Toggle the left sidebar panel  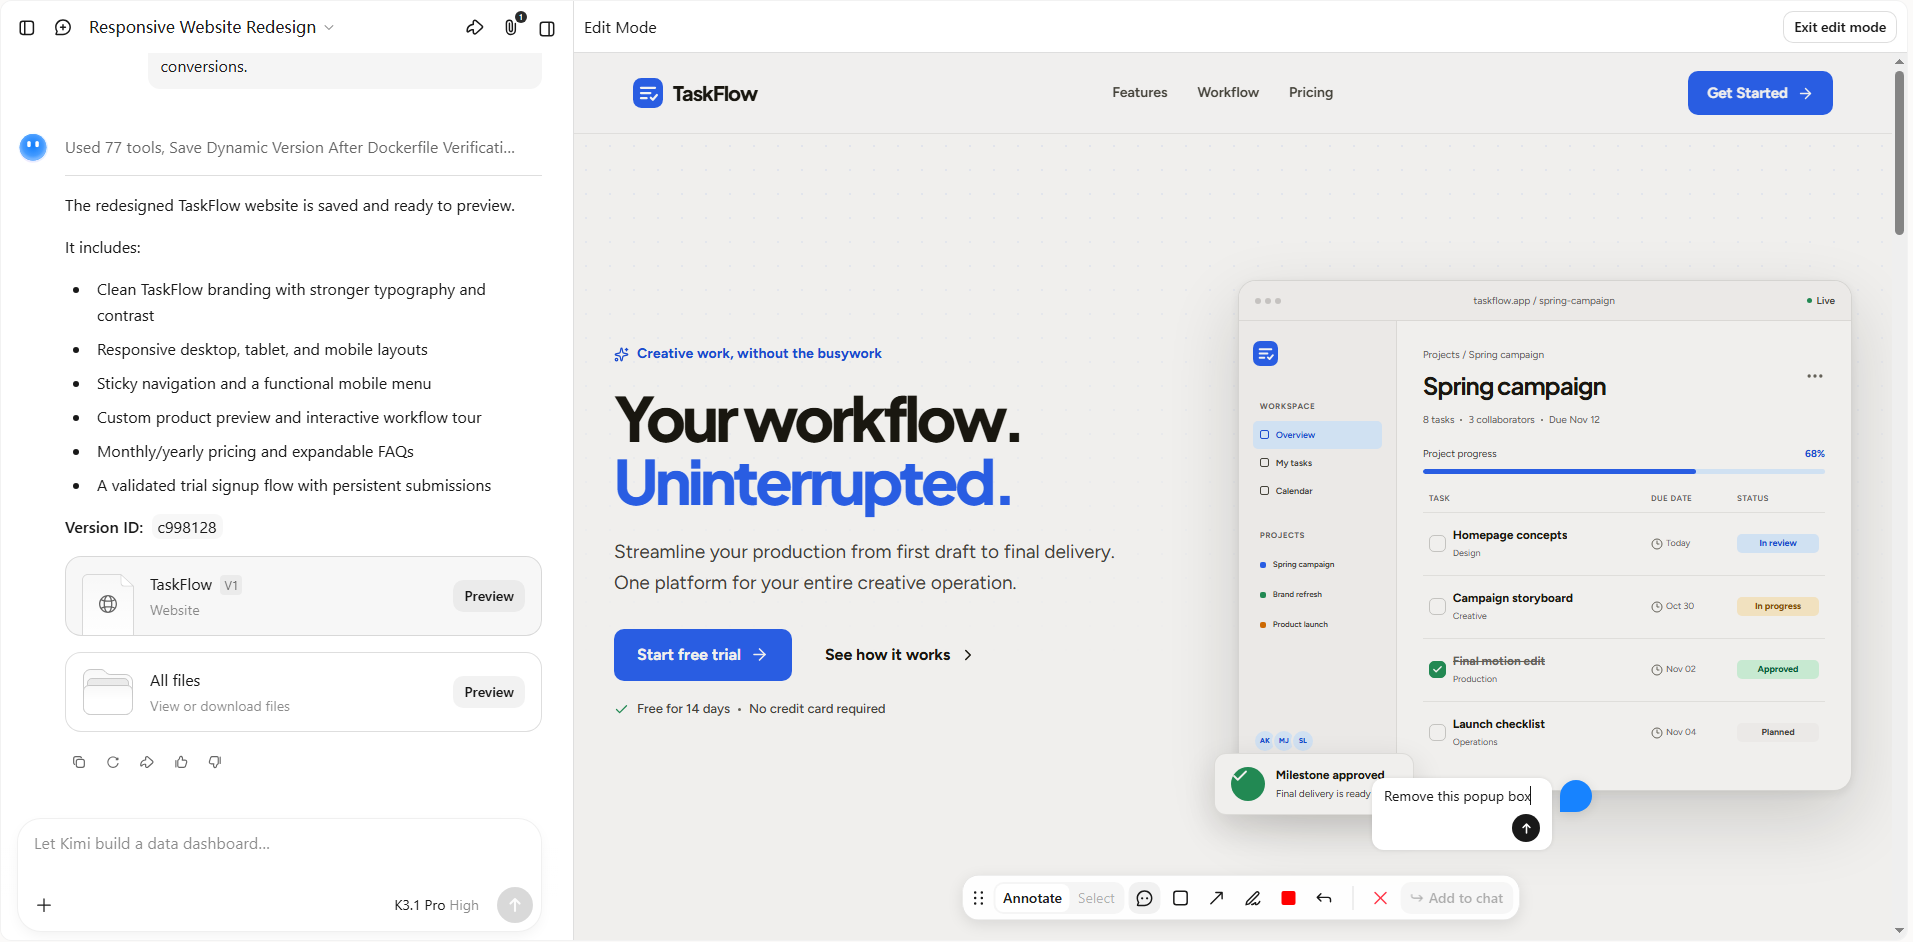tap(27, 27)
